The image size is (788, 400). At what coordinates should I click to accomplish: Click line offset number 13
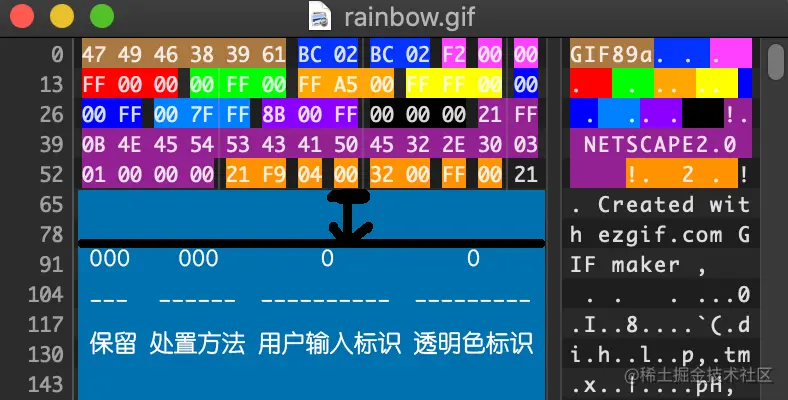pos(52,84)
